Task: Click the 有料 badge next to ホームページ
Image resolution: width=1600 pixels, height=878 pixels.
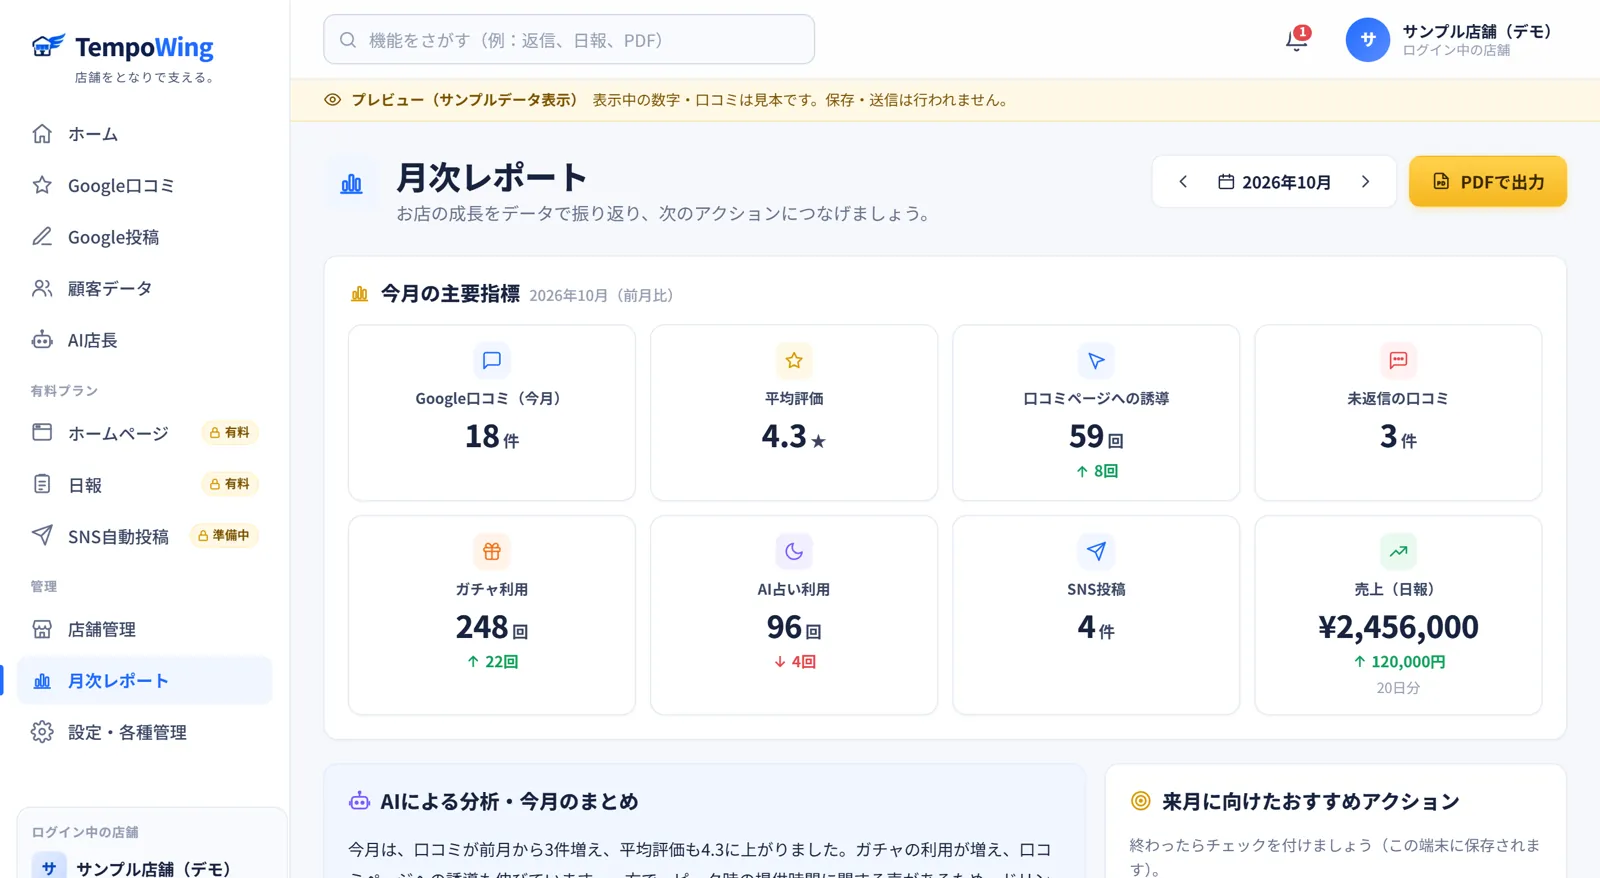Action: tap(229, 432)
